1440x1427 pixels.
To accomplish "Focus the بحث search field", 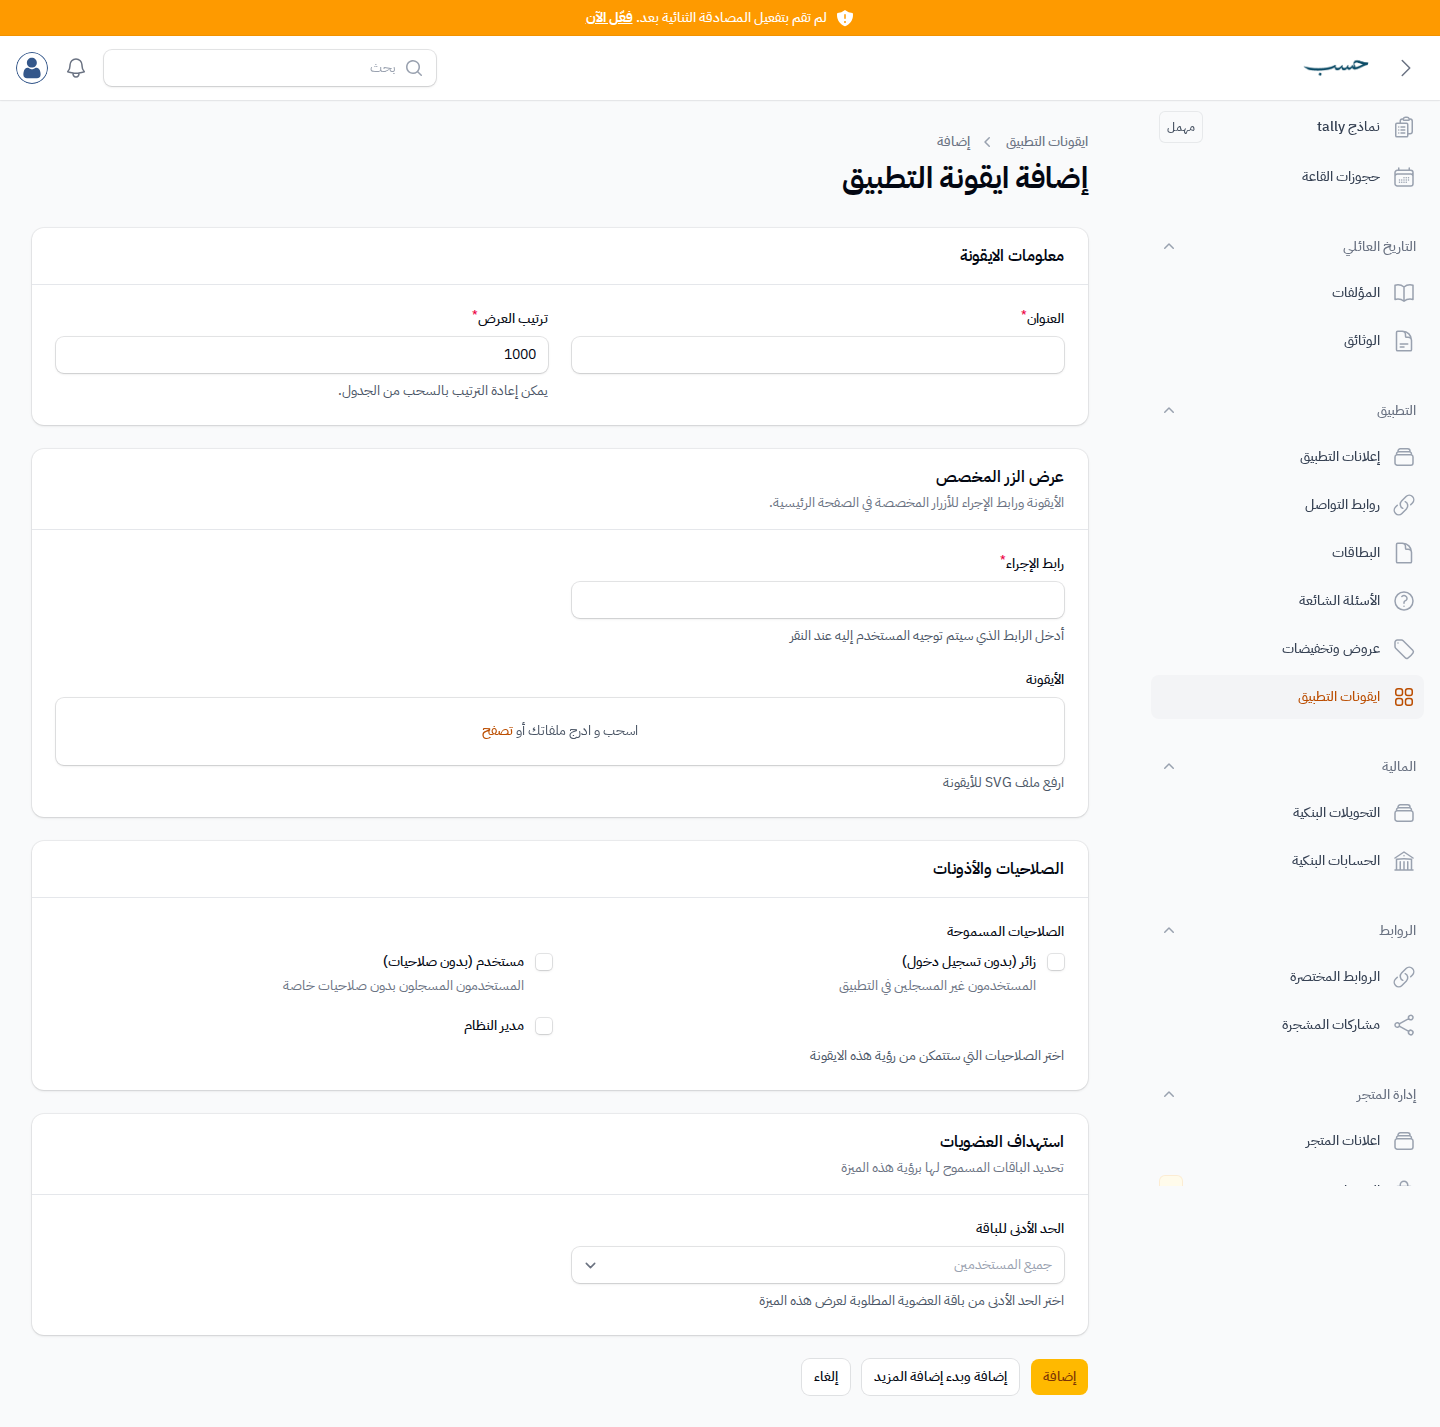I will (270, 68).
